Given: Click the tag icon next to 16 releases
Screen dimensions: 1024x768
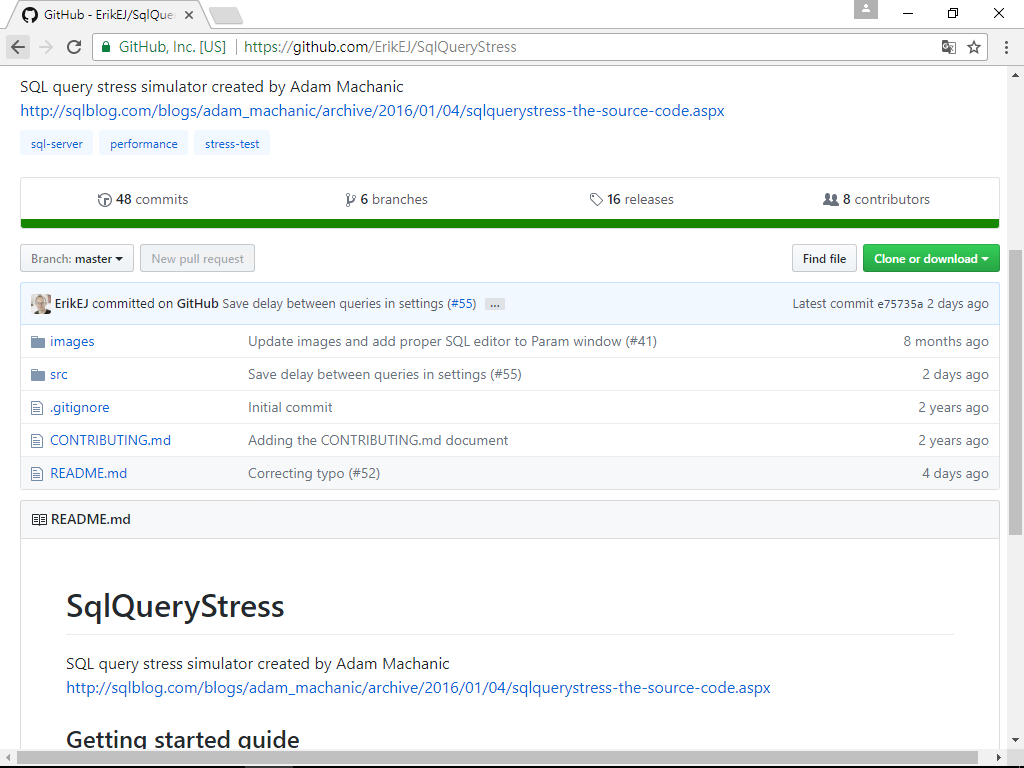Looking at the screenshot, I should click(x=597, y=199).
